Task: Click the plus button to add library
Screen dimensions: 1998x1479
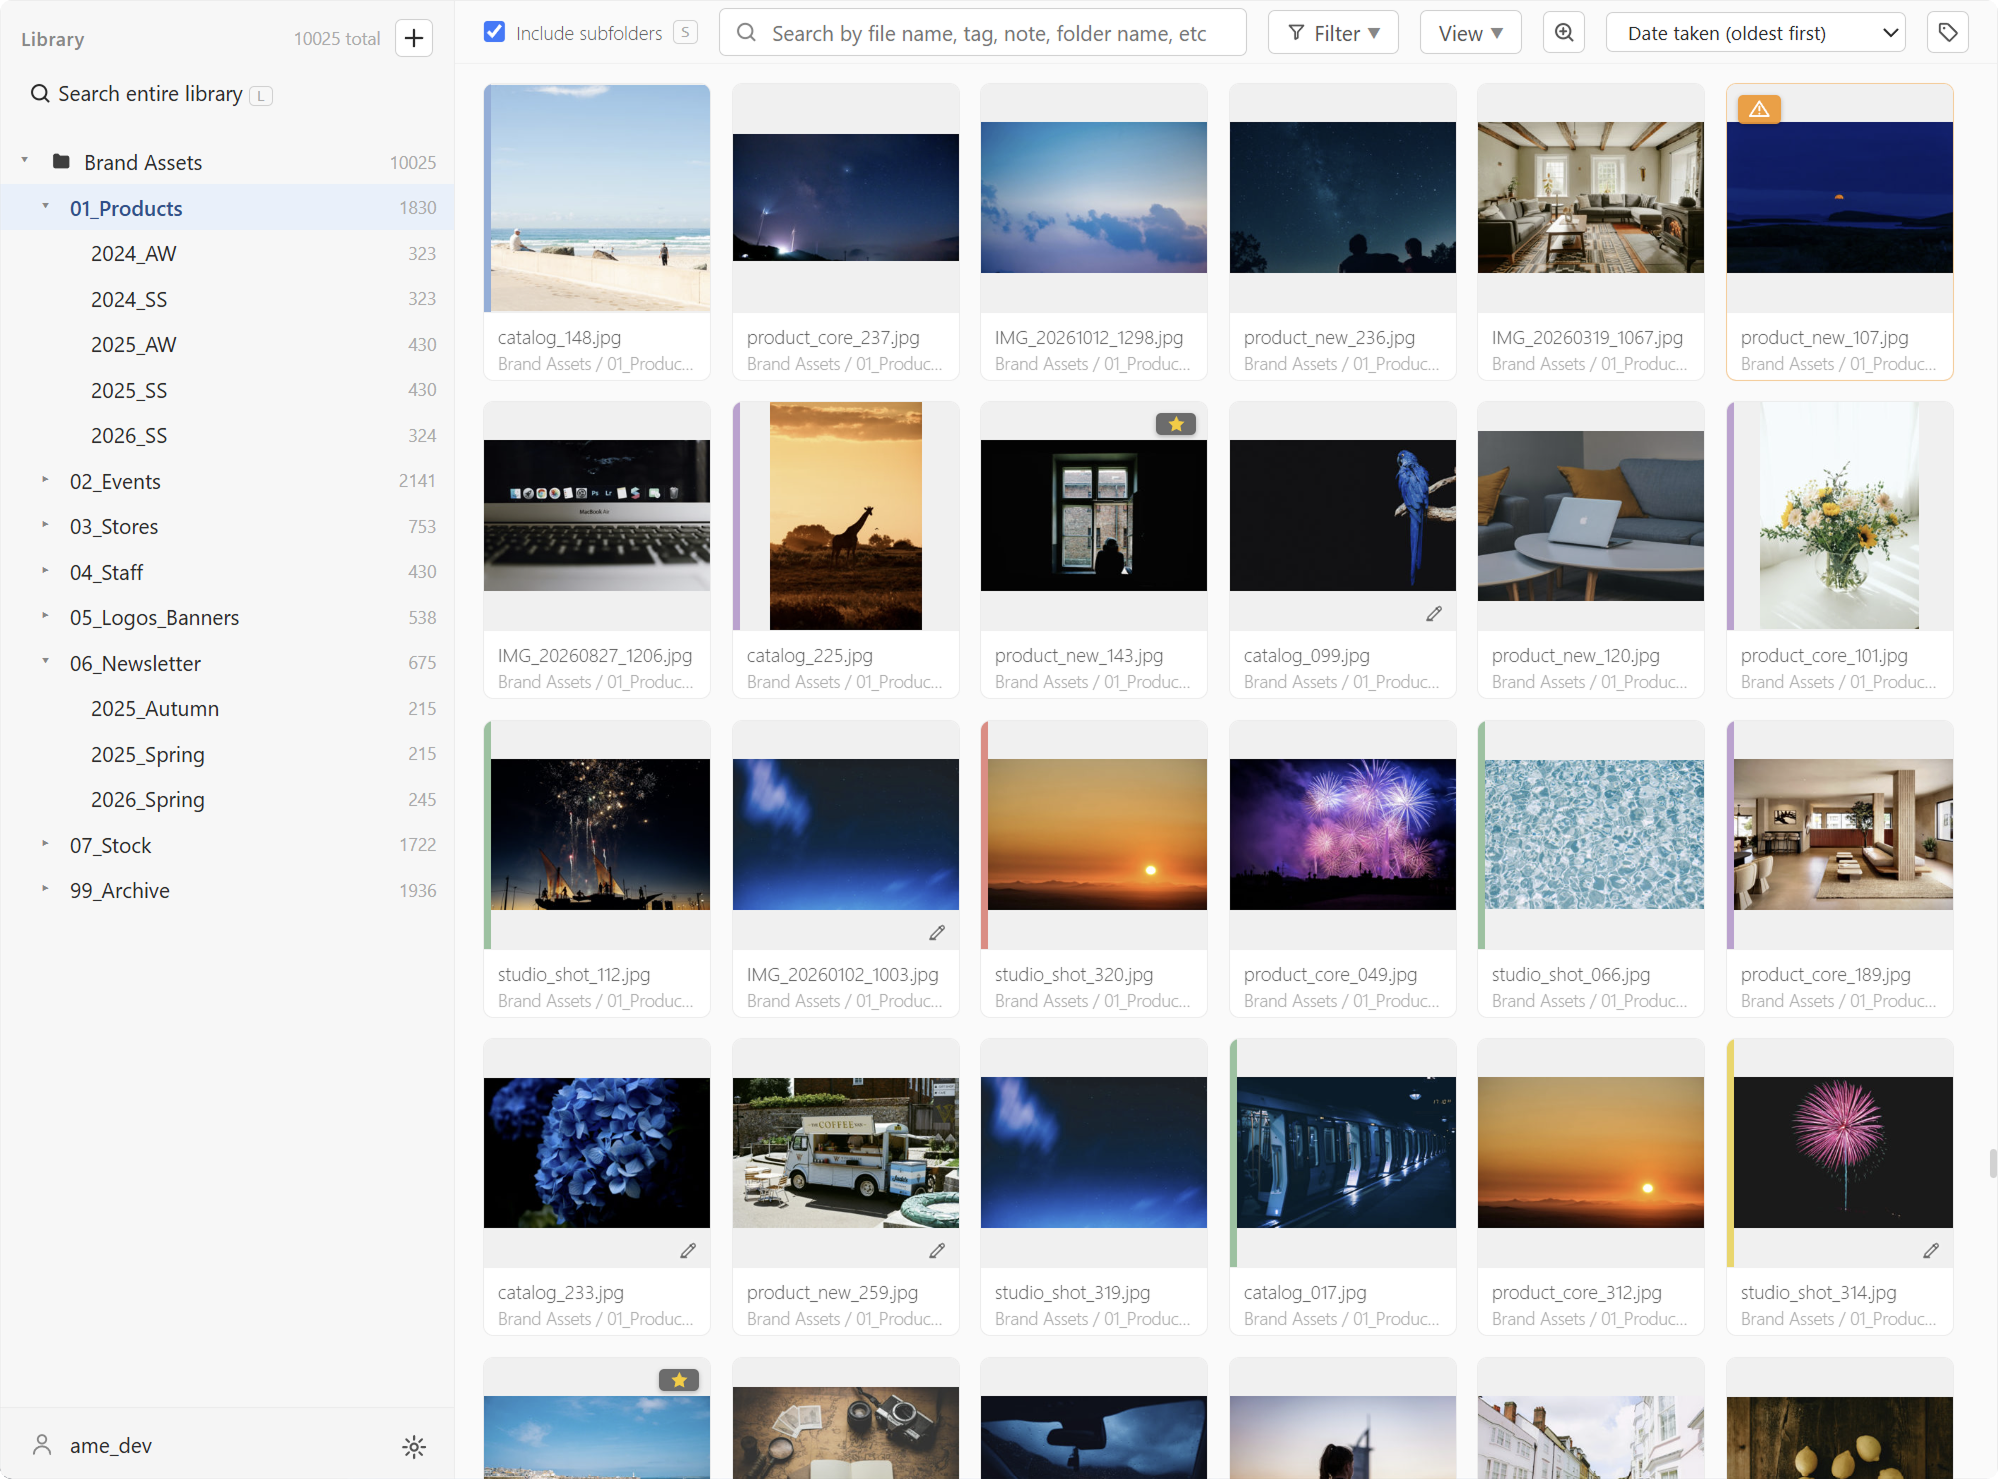Action: (x=413, y=38)
